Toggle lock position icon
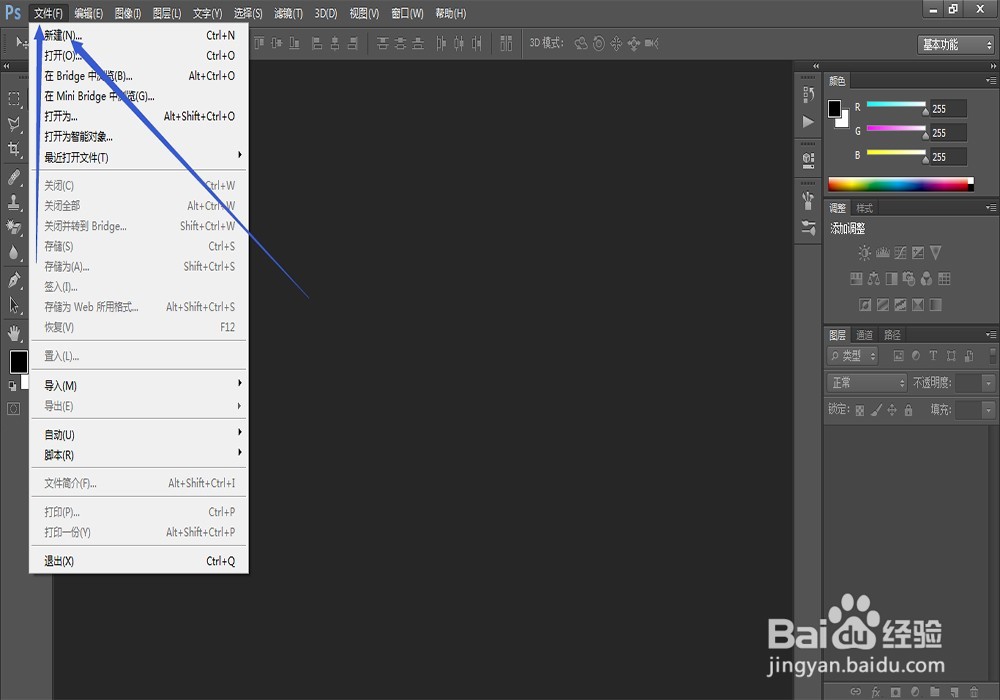Image resolution: width=1000 pixels, height=700 pixels. [x=892, y=410]
